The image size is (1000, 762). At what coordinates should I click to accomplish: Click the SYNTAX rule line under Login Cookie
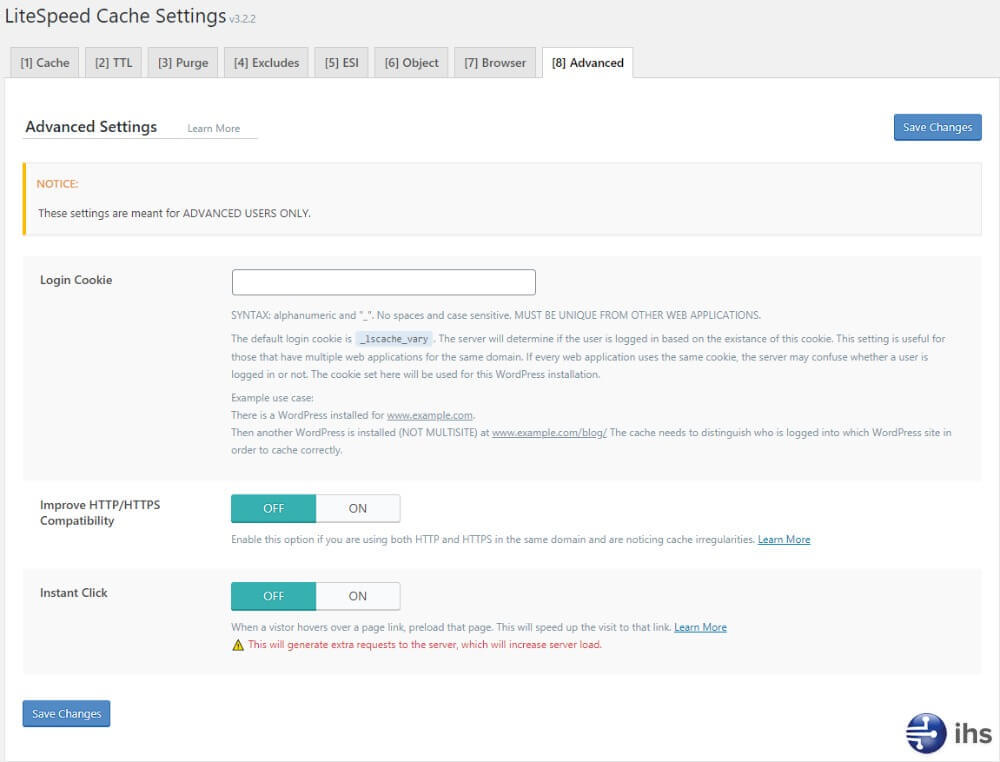pyautogui.click(x=496, y=315)
